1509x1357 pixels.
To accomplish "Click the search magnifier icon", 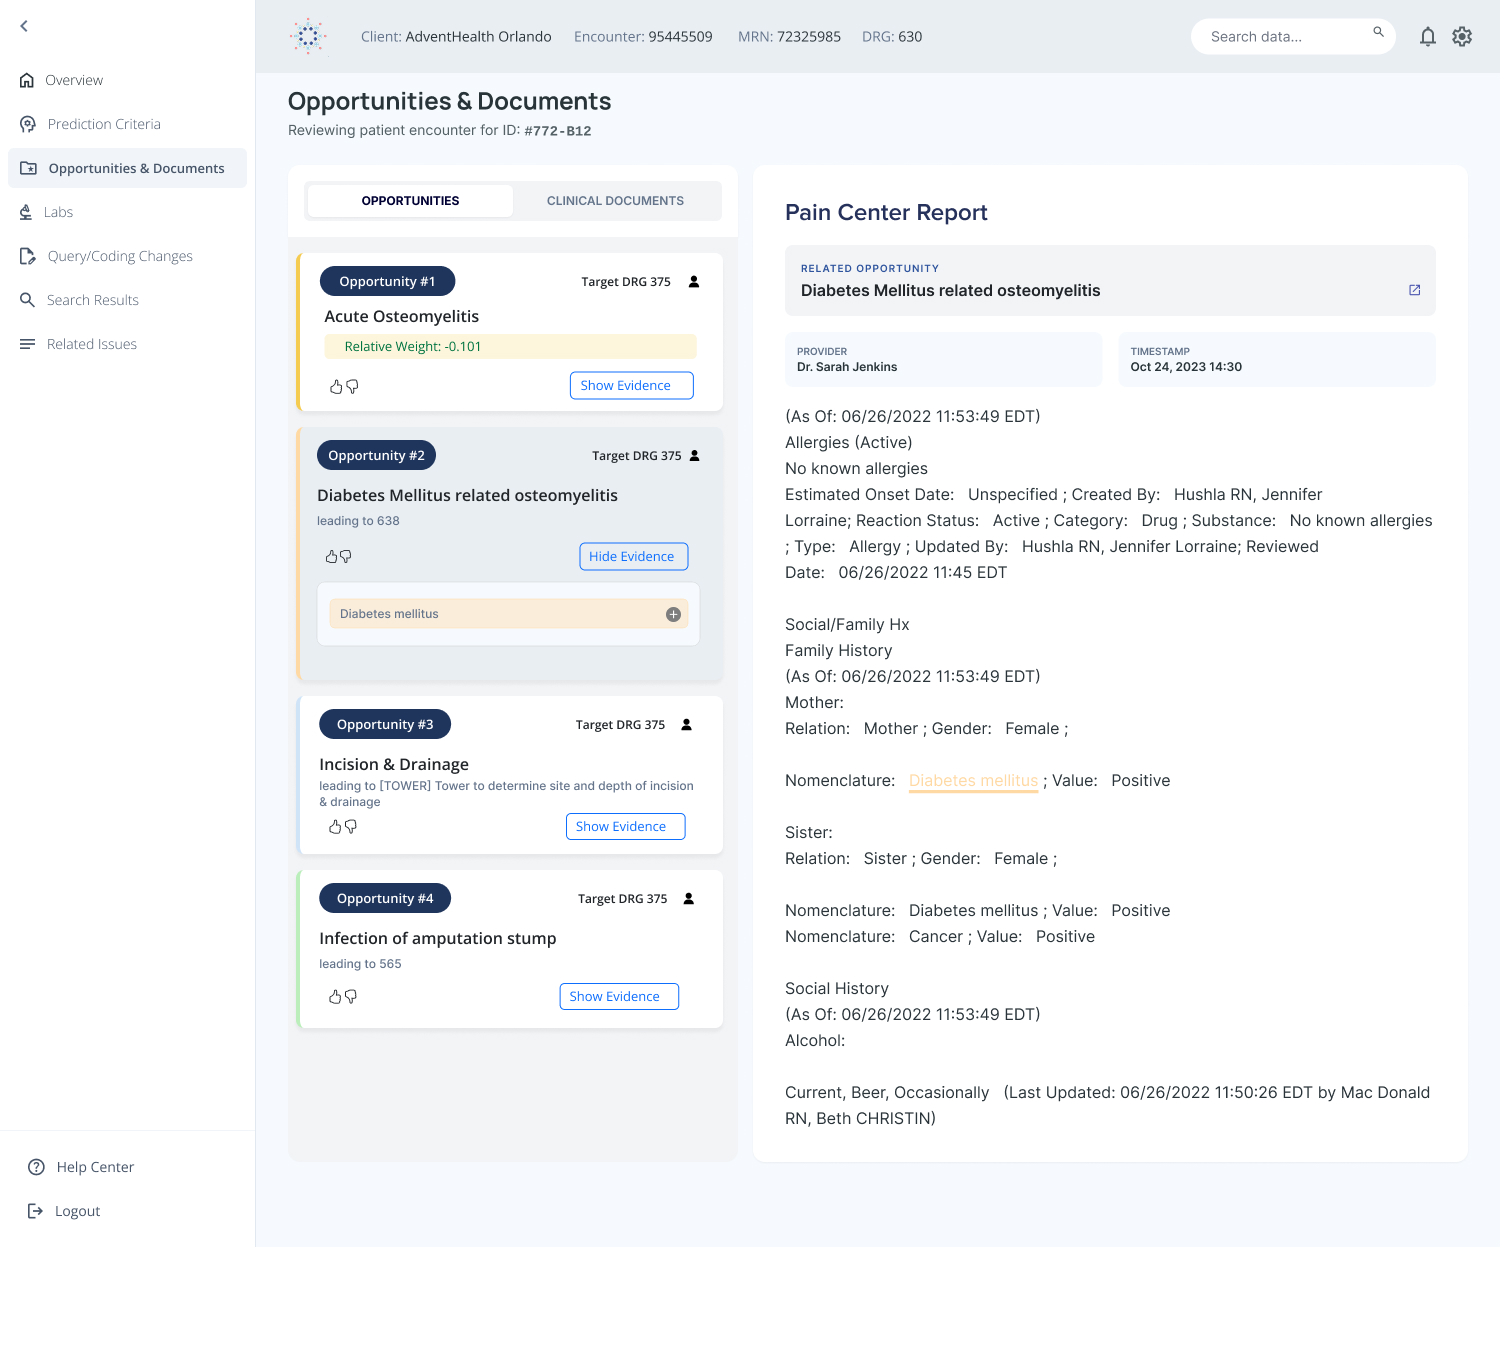I will [x=1378, y=32].
